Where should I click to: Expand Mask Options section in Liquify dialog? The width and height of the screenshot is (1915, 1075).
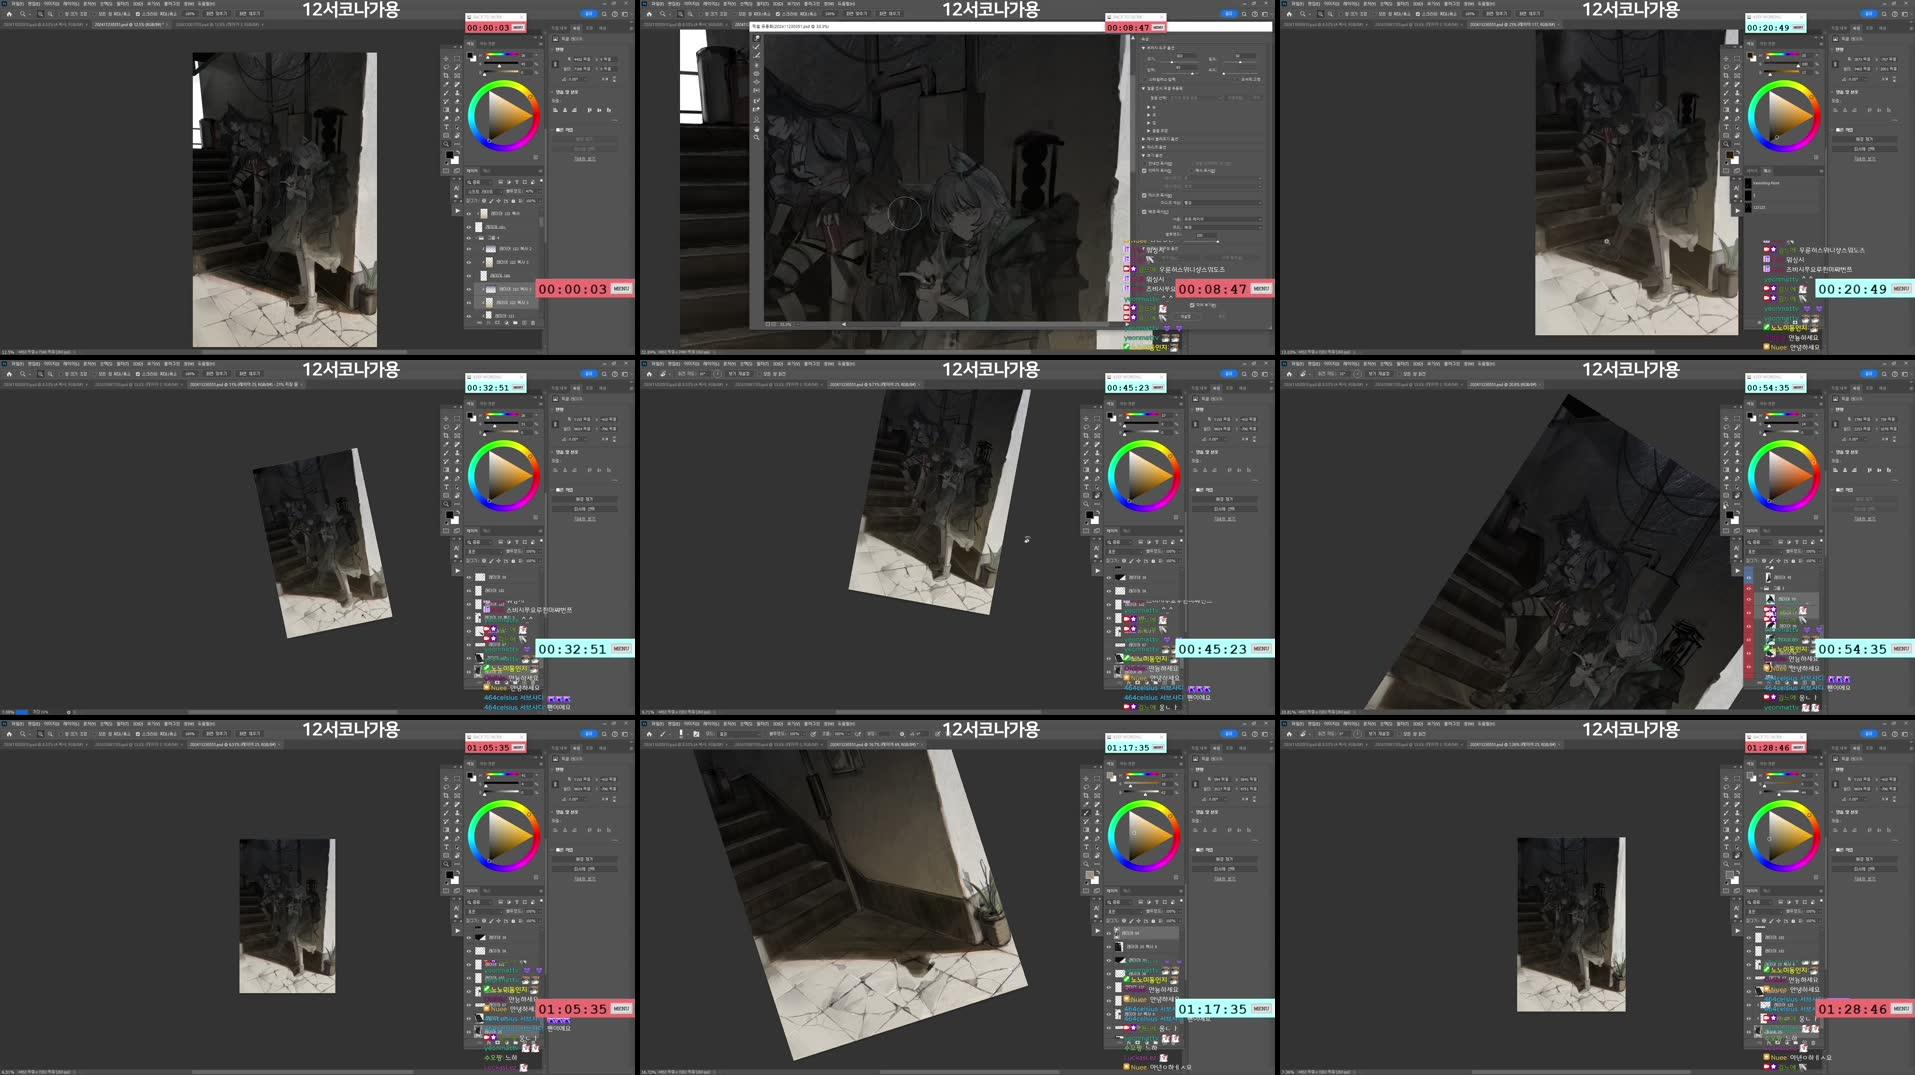(1143, 147)
